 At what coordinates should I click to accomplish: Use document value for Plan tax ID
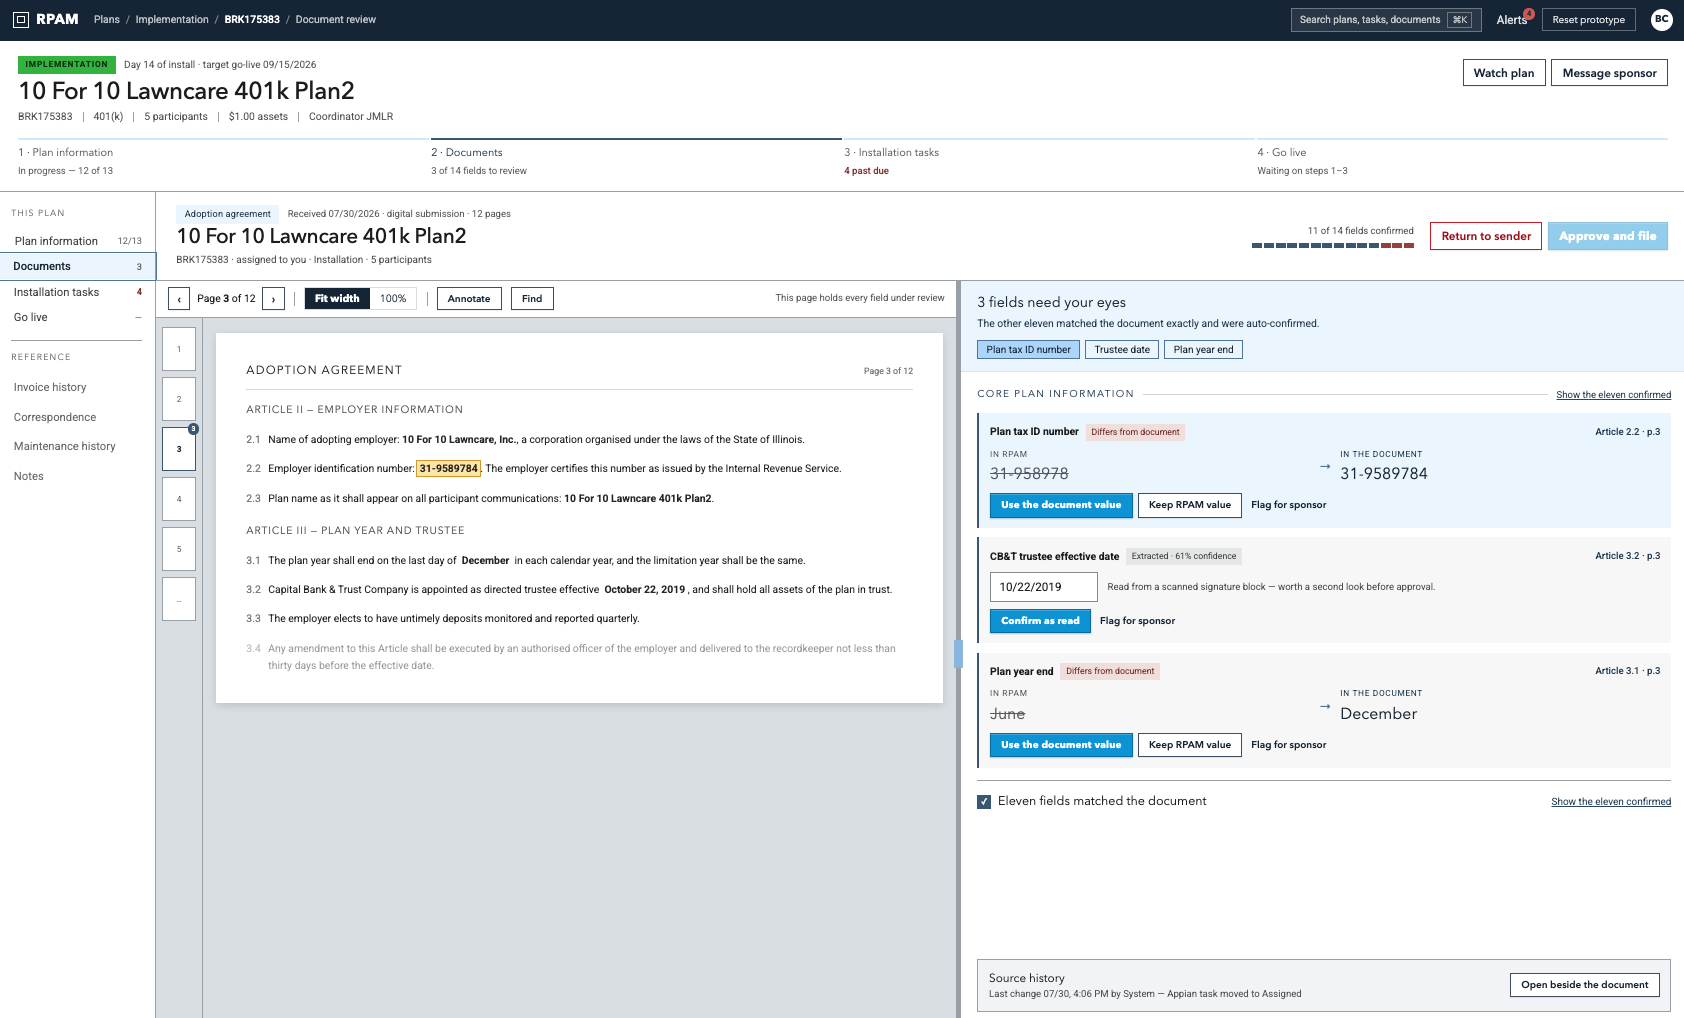(x=1061, y=505)
